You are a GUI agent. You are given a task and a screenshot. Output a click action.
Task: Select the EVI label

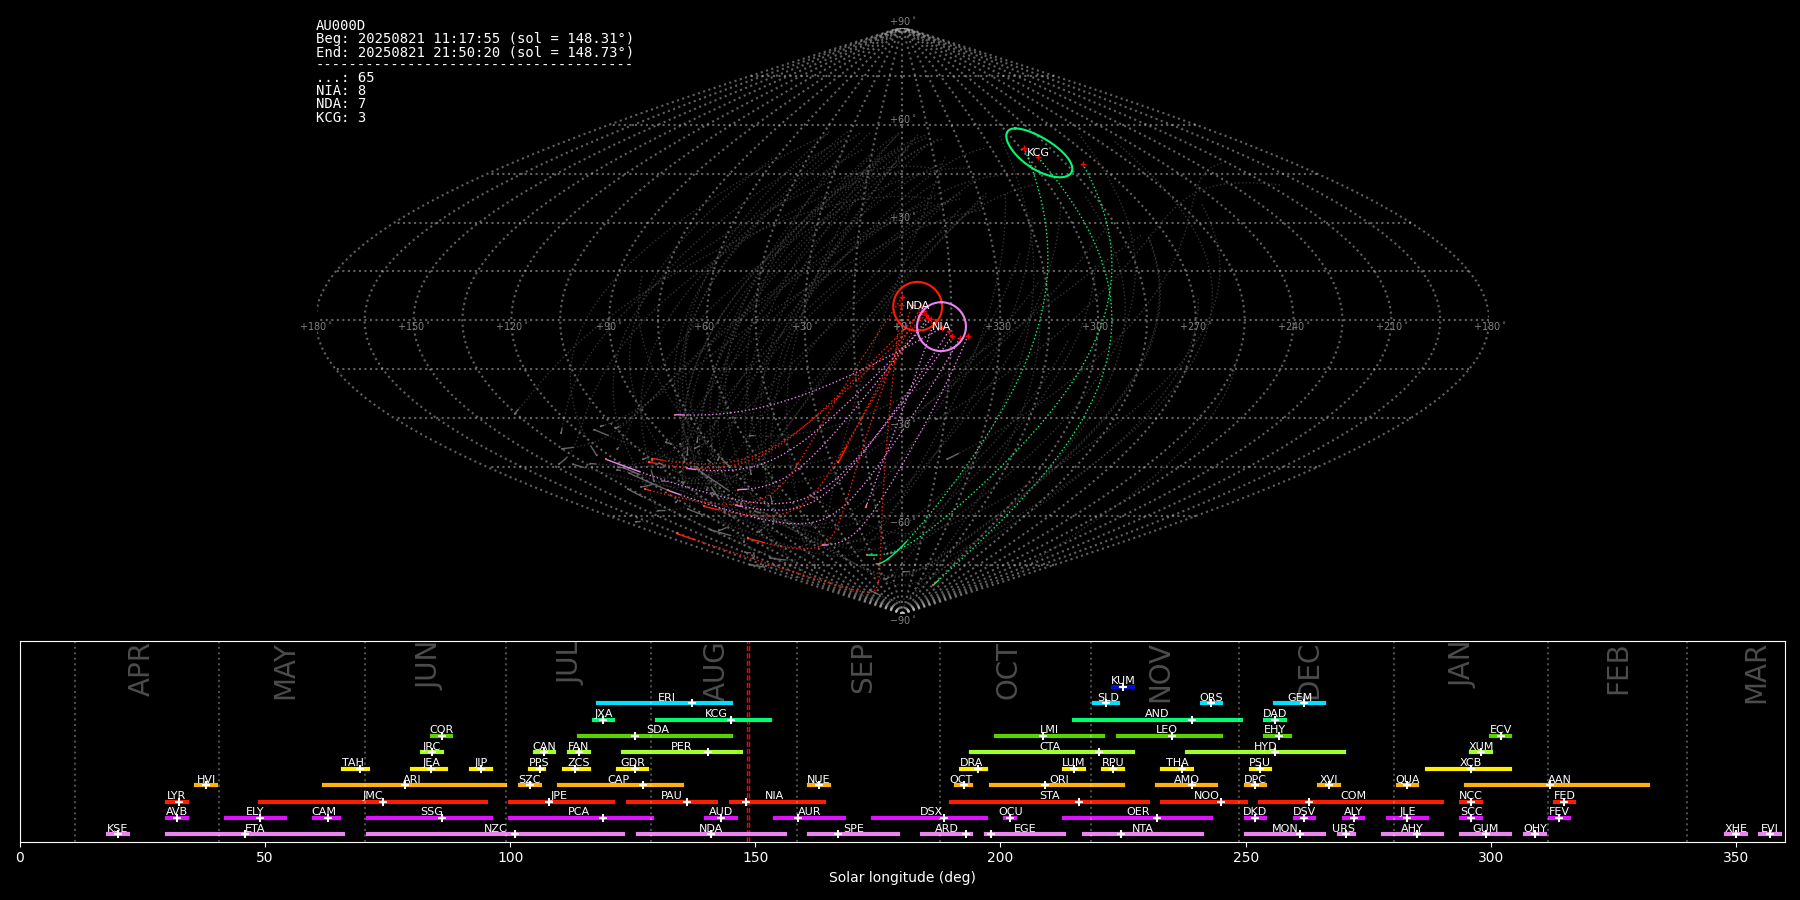[x=1769, y=829]
